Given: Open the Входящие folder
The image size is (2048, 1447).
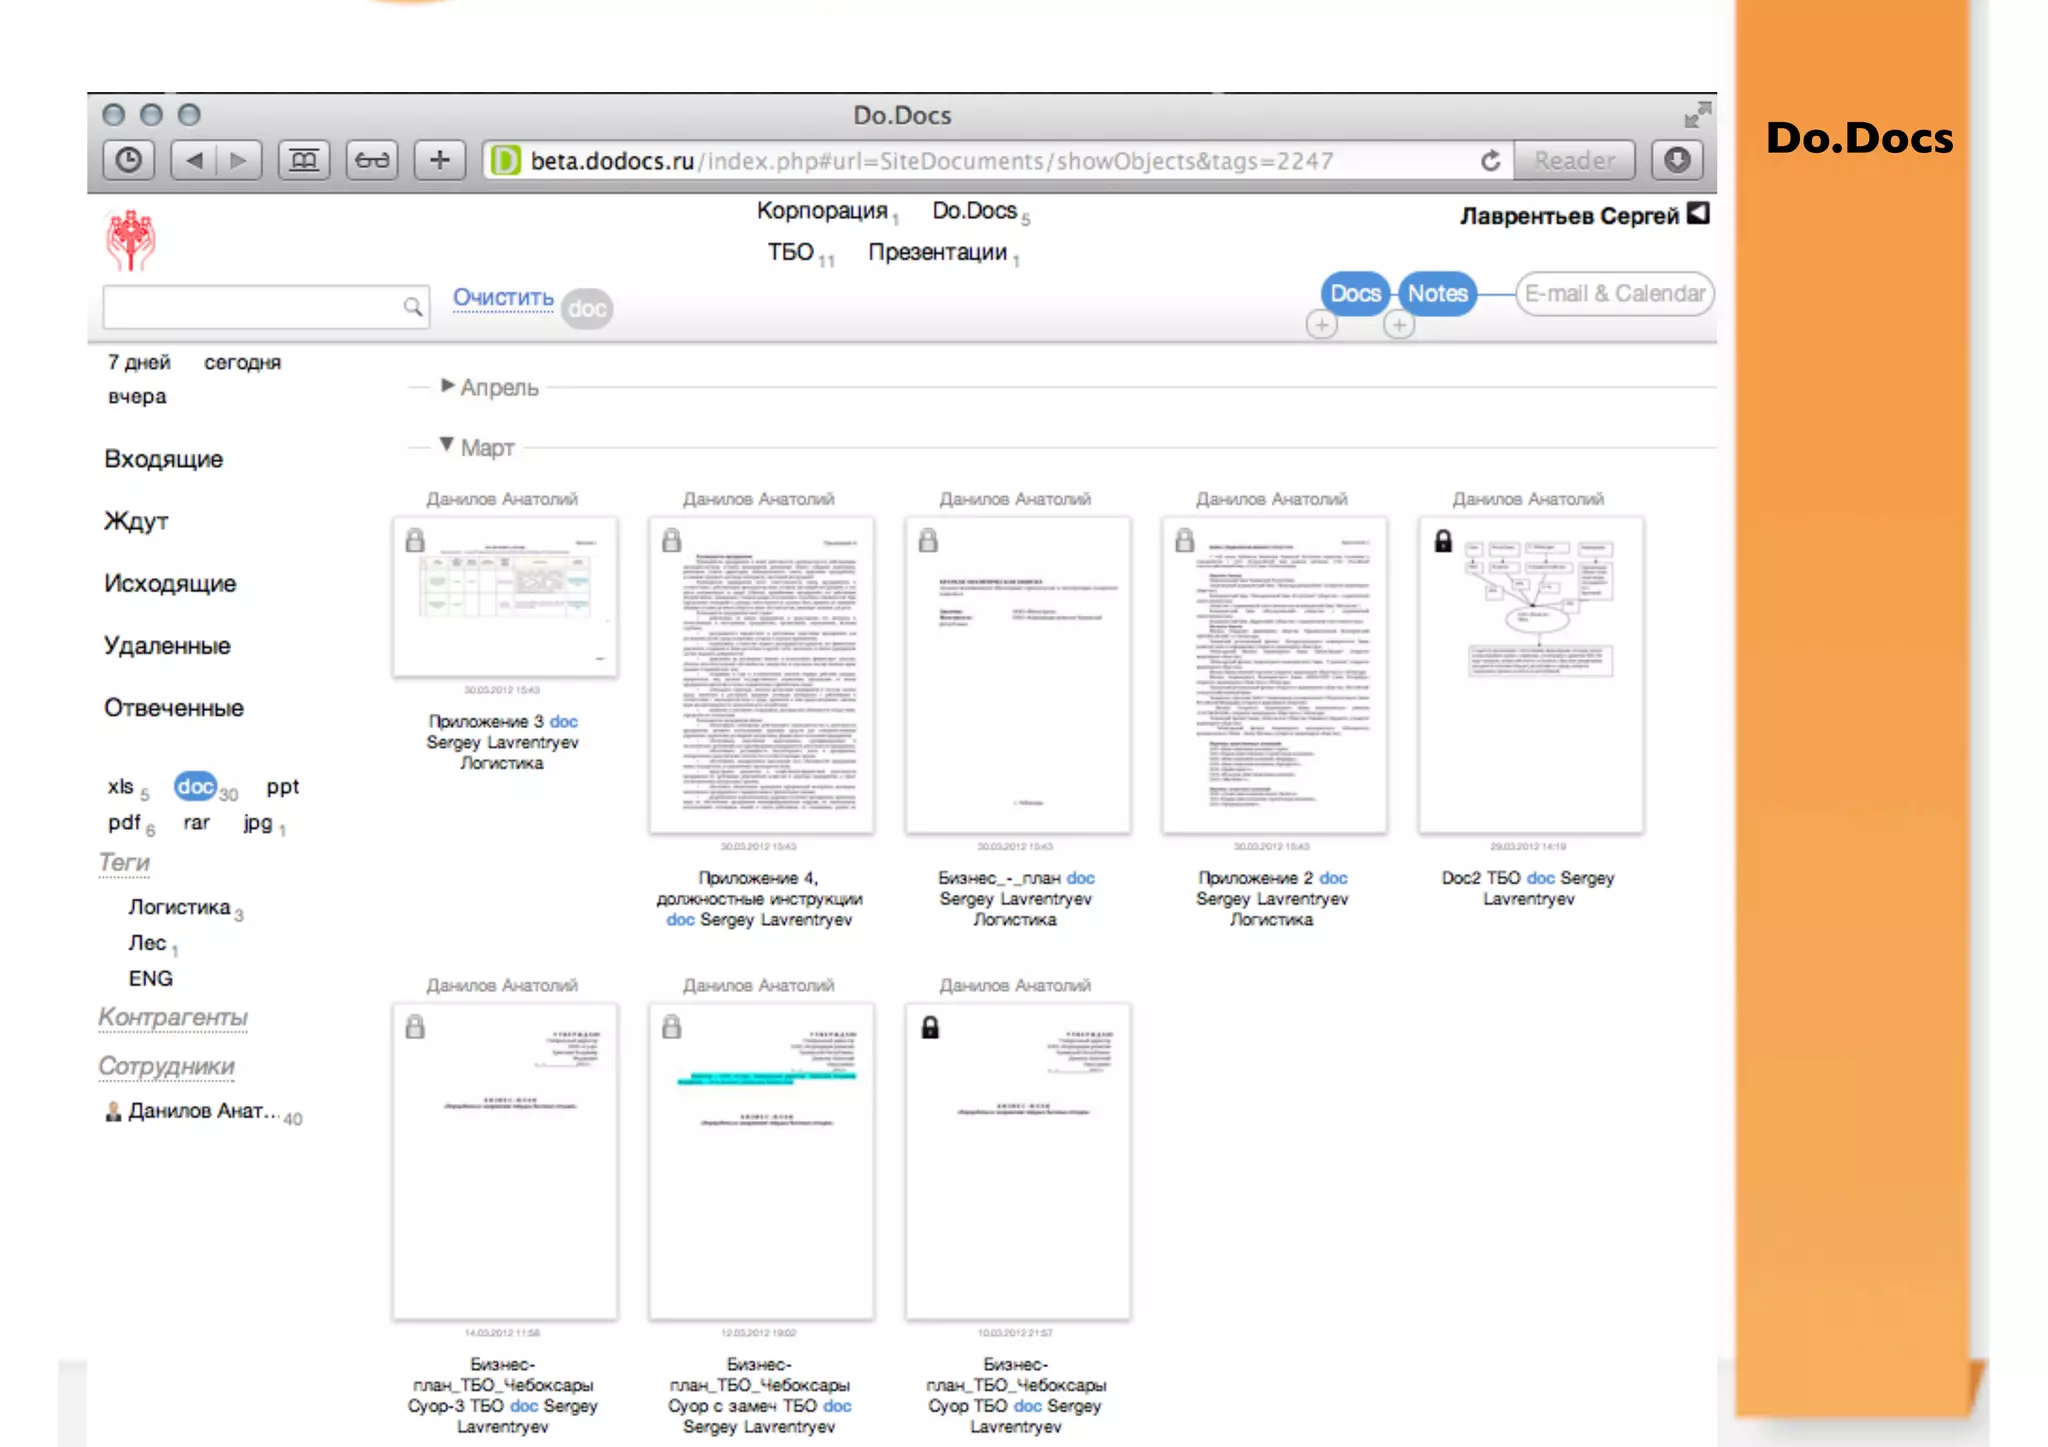Looking at the screenshot, I should point(164,459).
